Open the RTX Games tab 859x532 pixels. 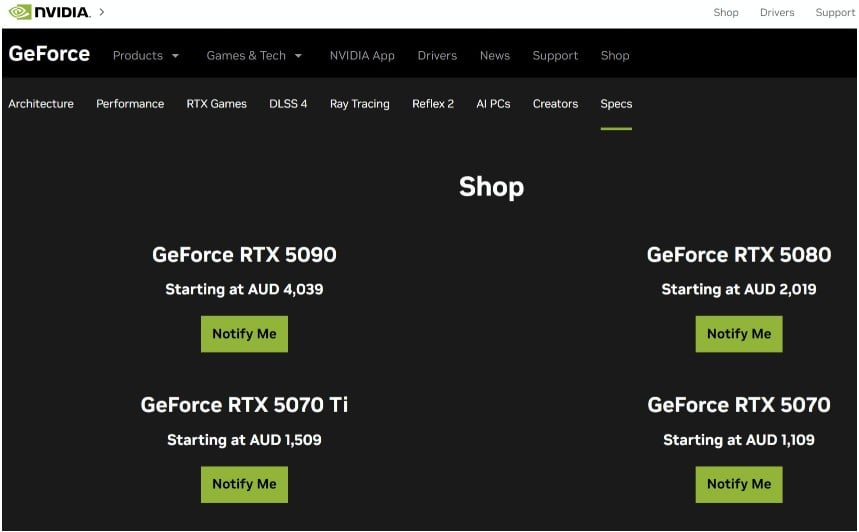pyautogui.click(x=216, y=104)
